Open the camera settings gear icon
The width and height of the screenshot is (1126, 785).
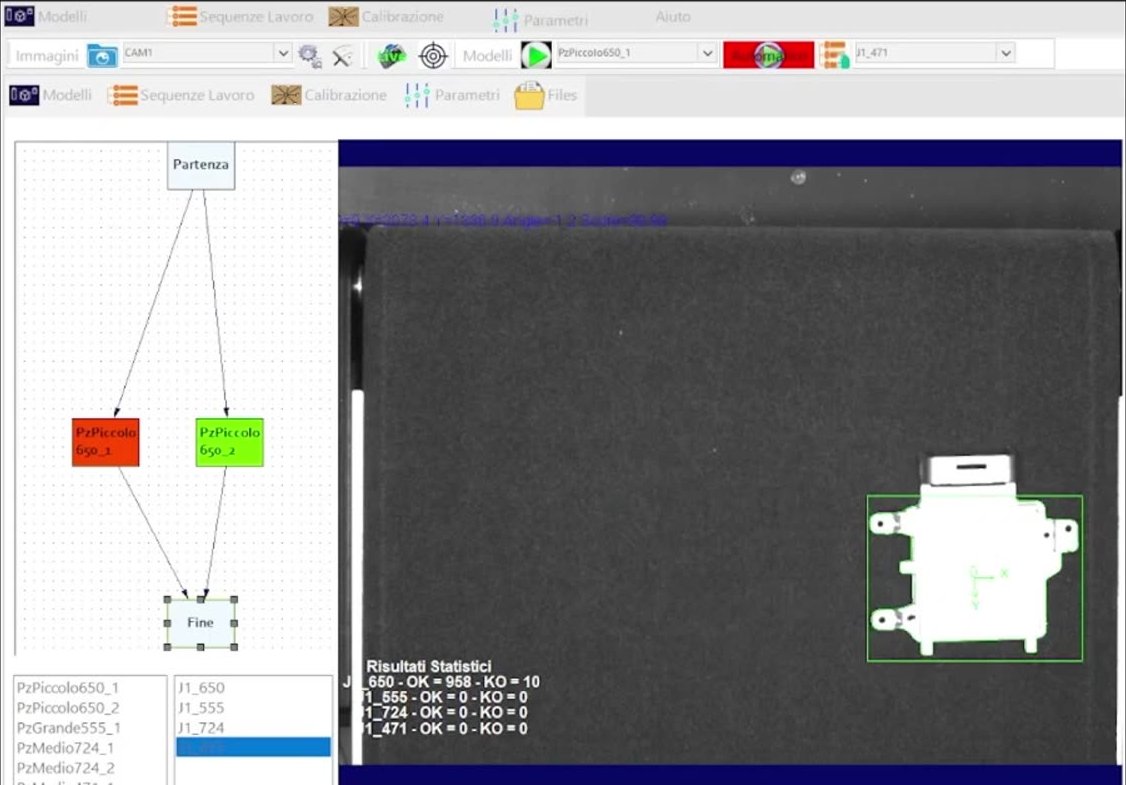point(310,55)
